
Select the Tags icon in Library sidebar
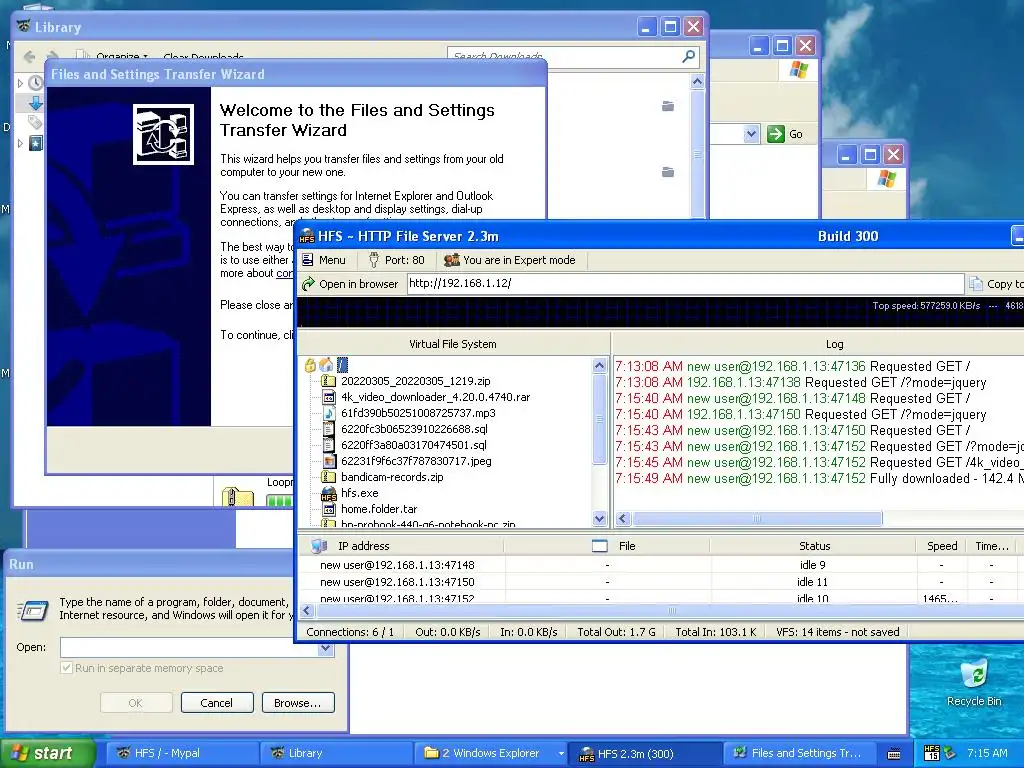pos(35,122)
